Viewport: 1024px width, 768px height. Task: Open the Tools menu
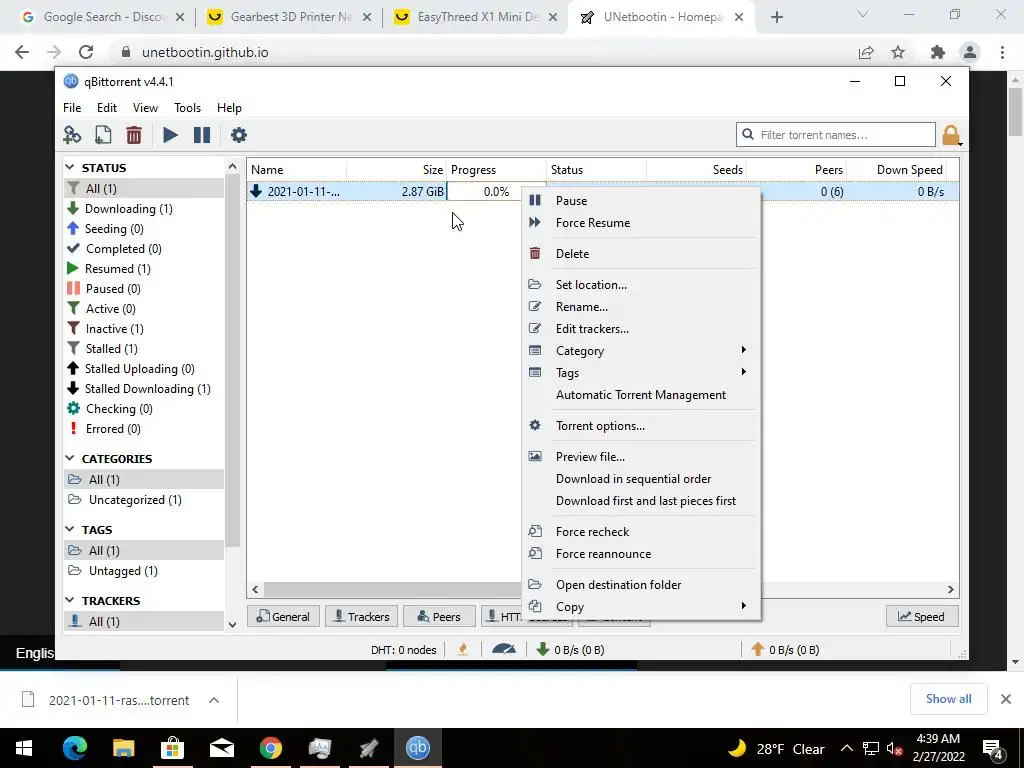[x=187, y=108]
